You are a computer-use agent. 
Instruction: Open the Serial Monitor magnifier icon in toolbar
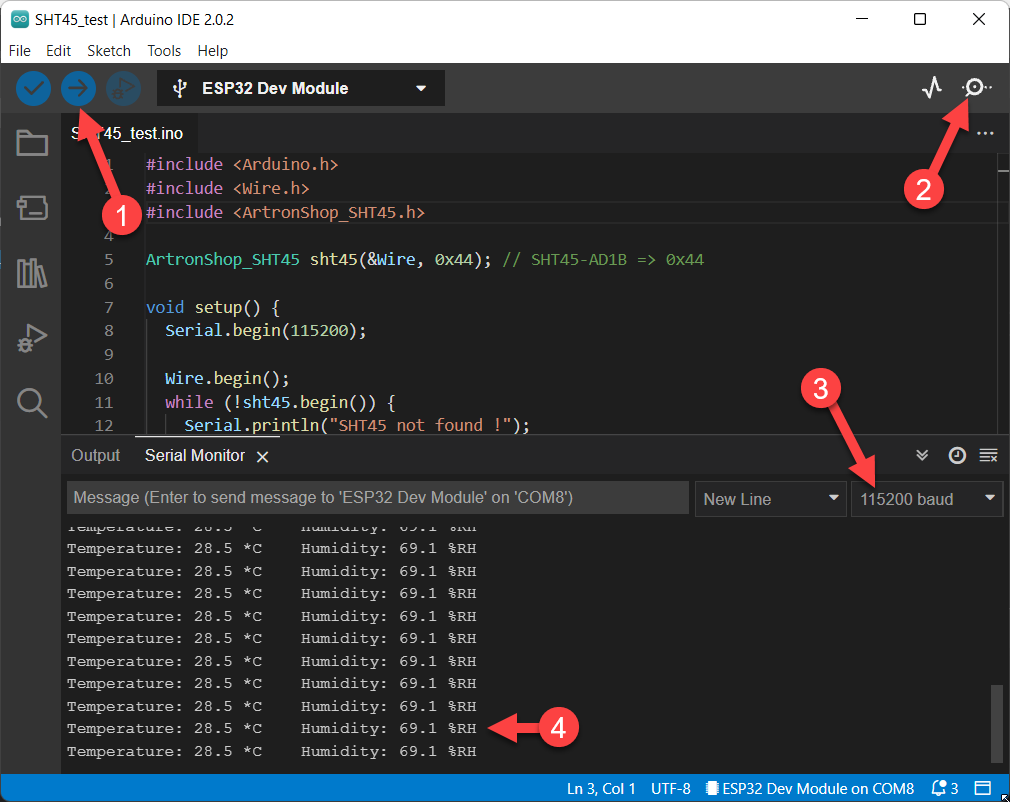click(x=977, y=87)
